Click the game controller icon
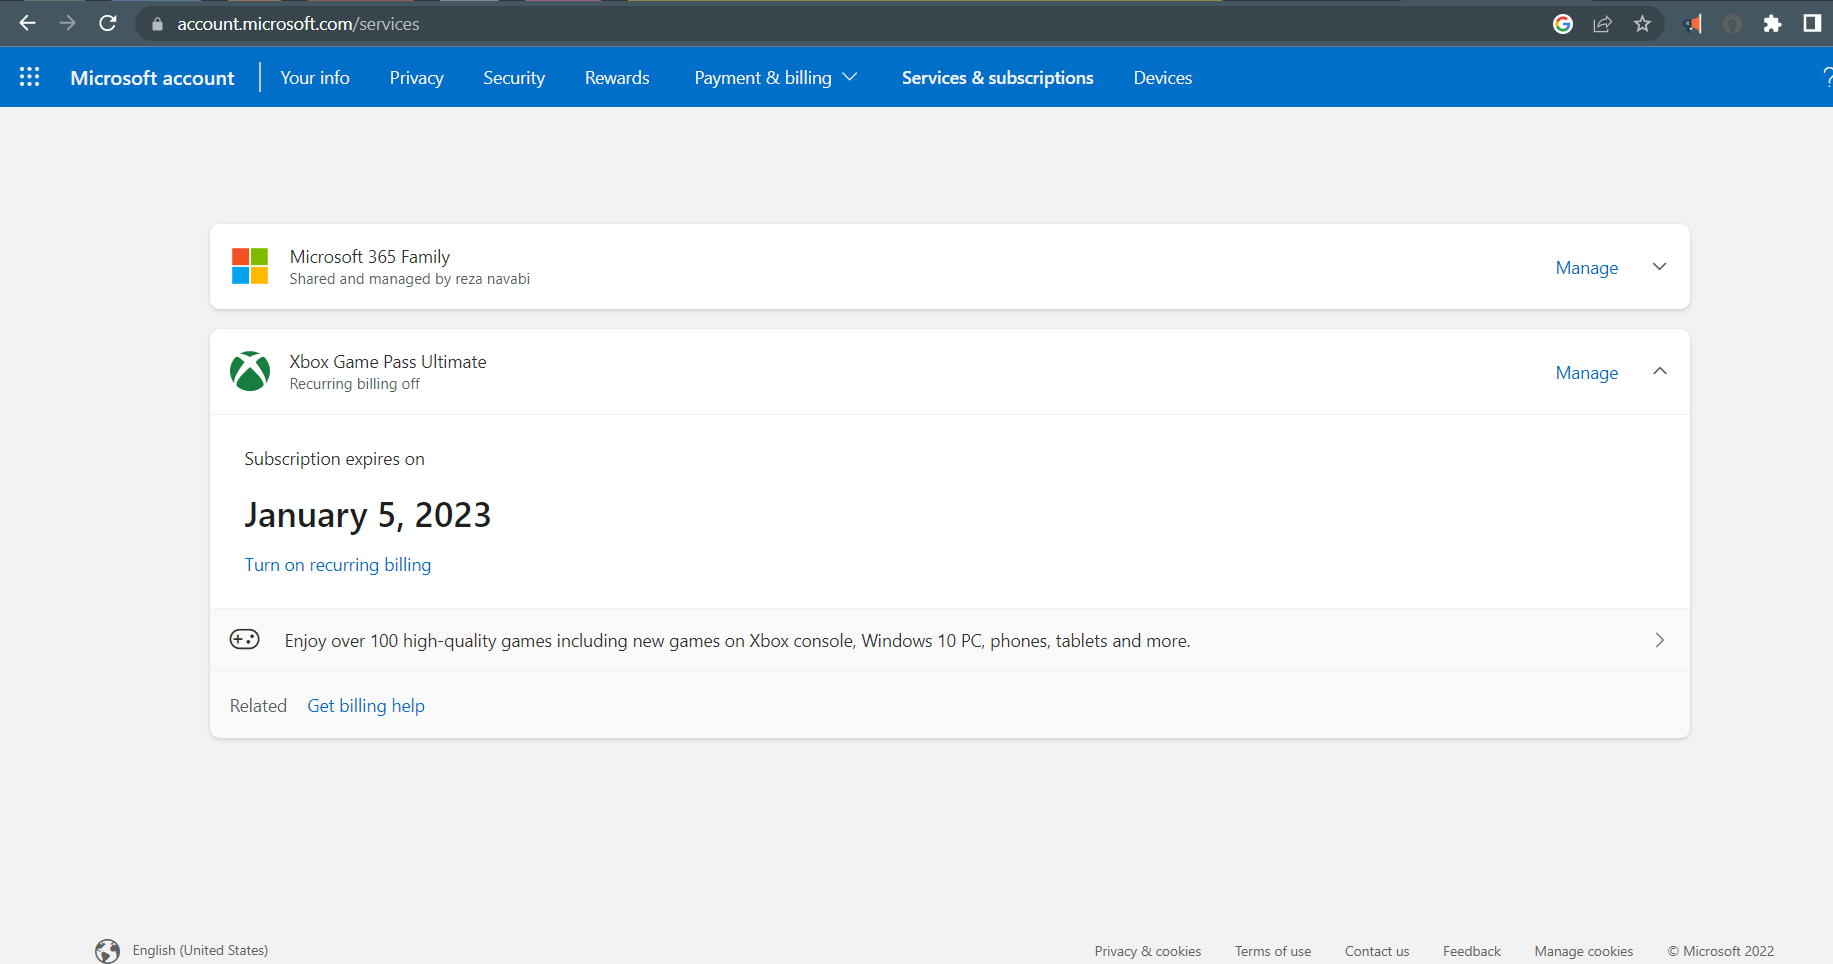The image size is (1833, 964). [x=245, y=639]
